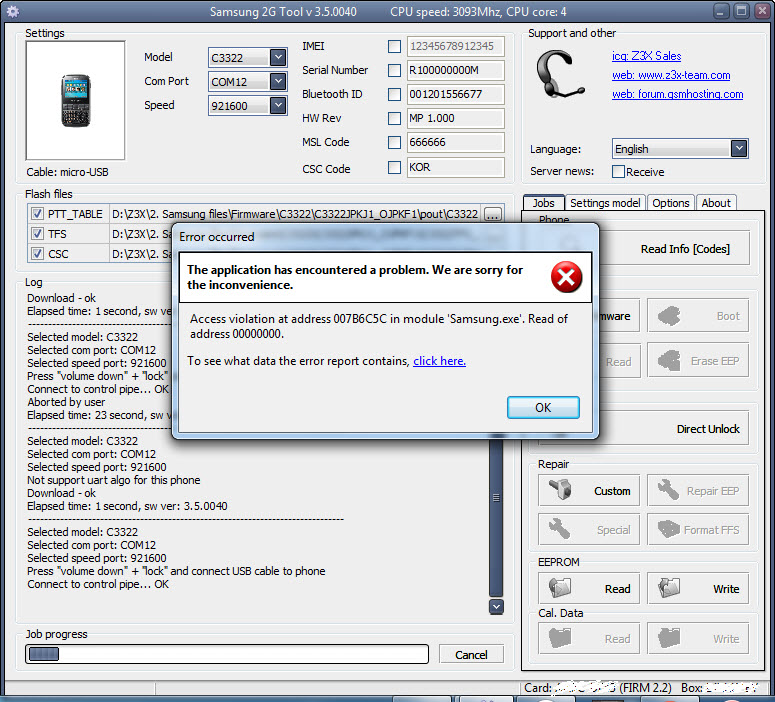Click log line 'Not support uart algo for this phone'

coord(114,480)
